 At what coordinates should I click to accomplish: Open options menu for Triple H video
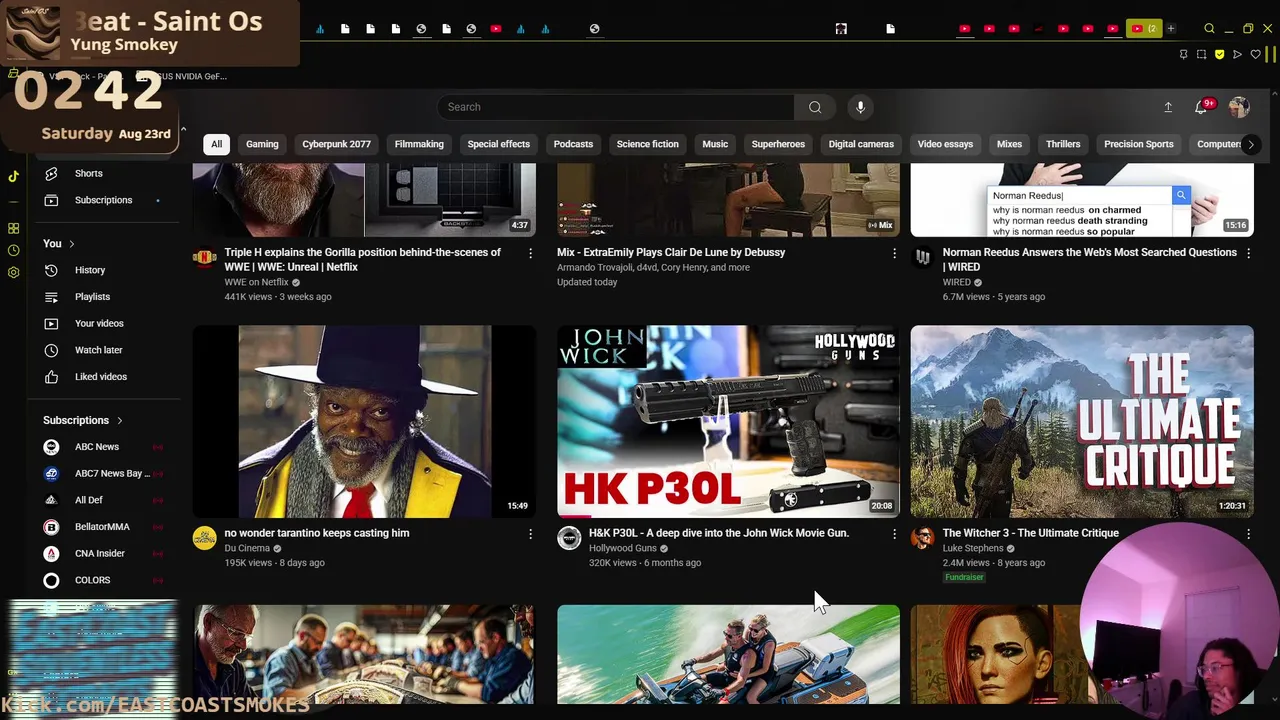pos(530,254)
